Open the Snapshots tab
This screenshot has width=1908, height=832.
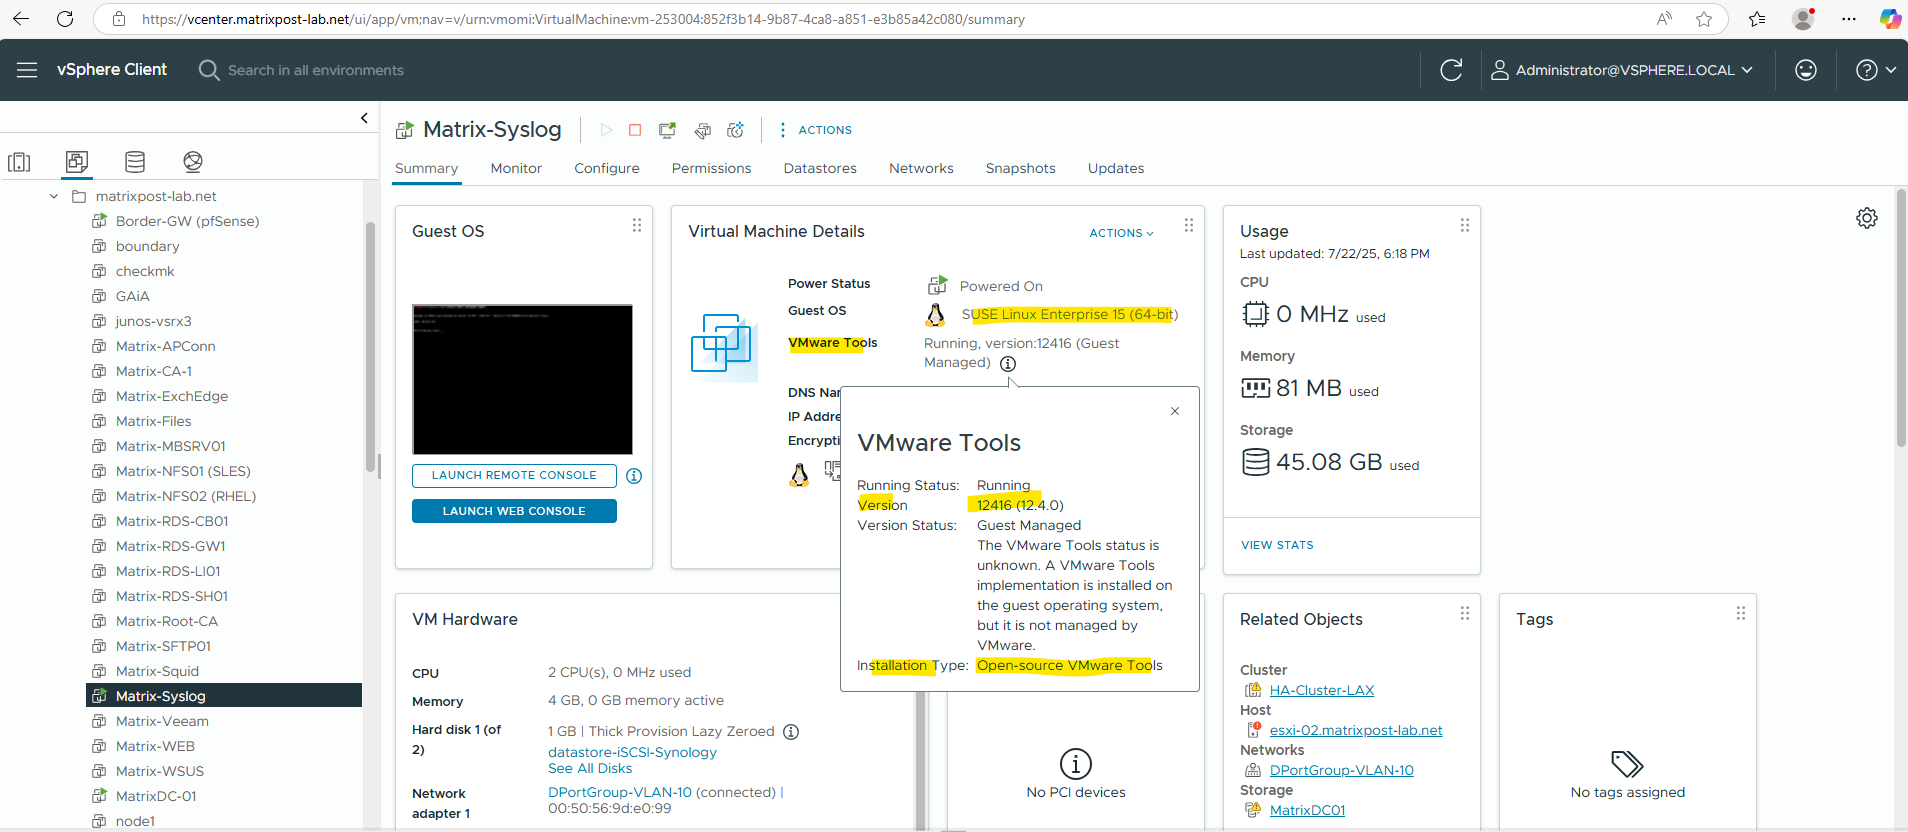coord(1020,168)
